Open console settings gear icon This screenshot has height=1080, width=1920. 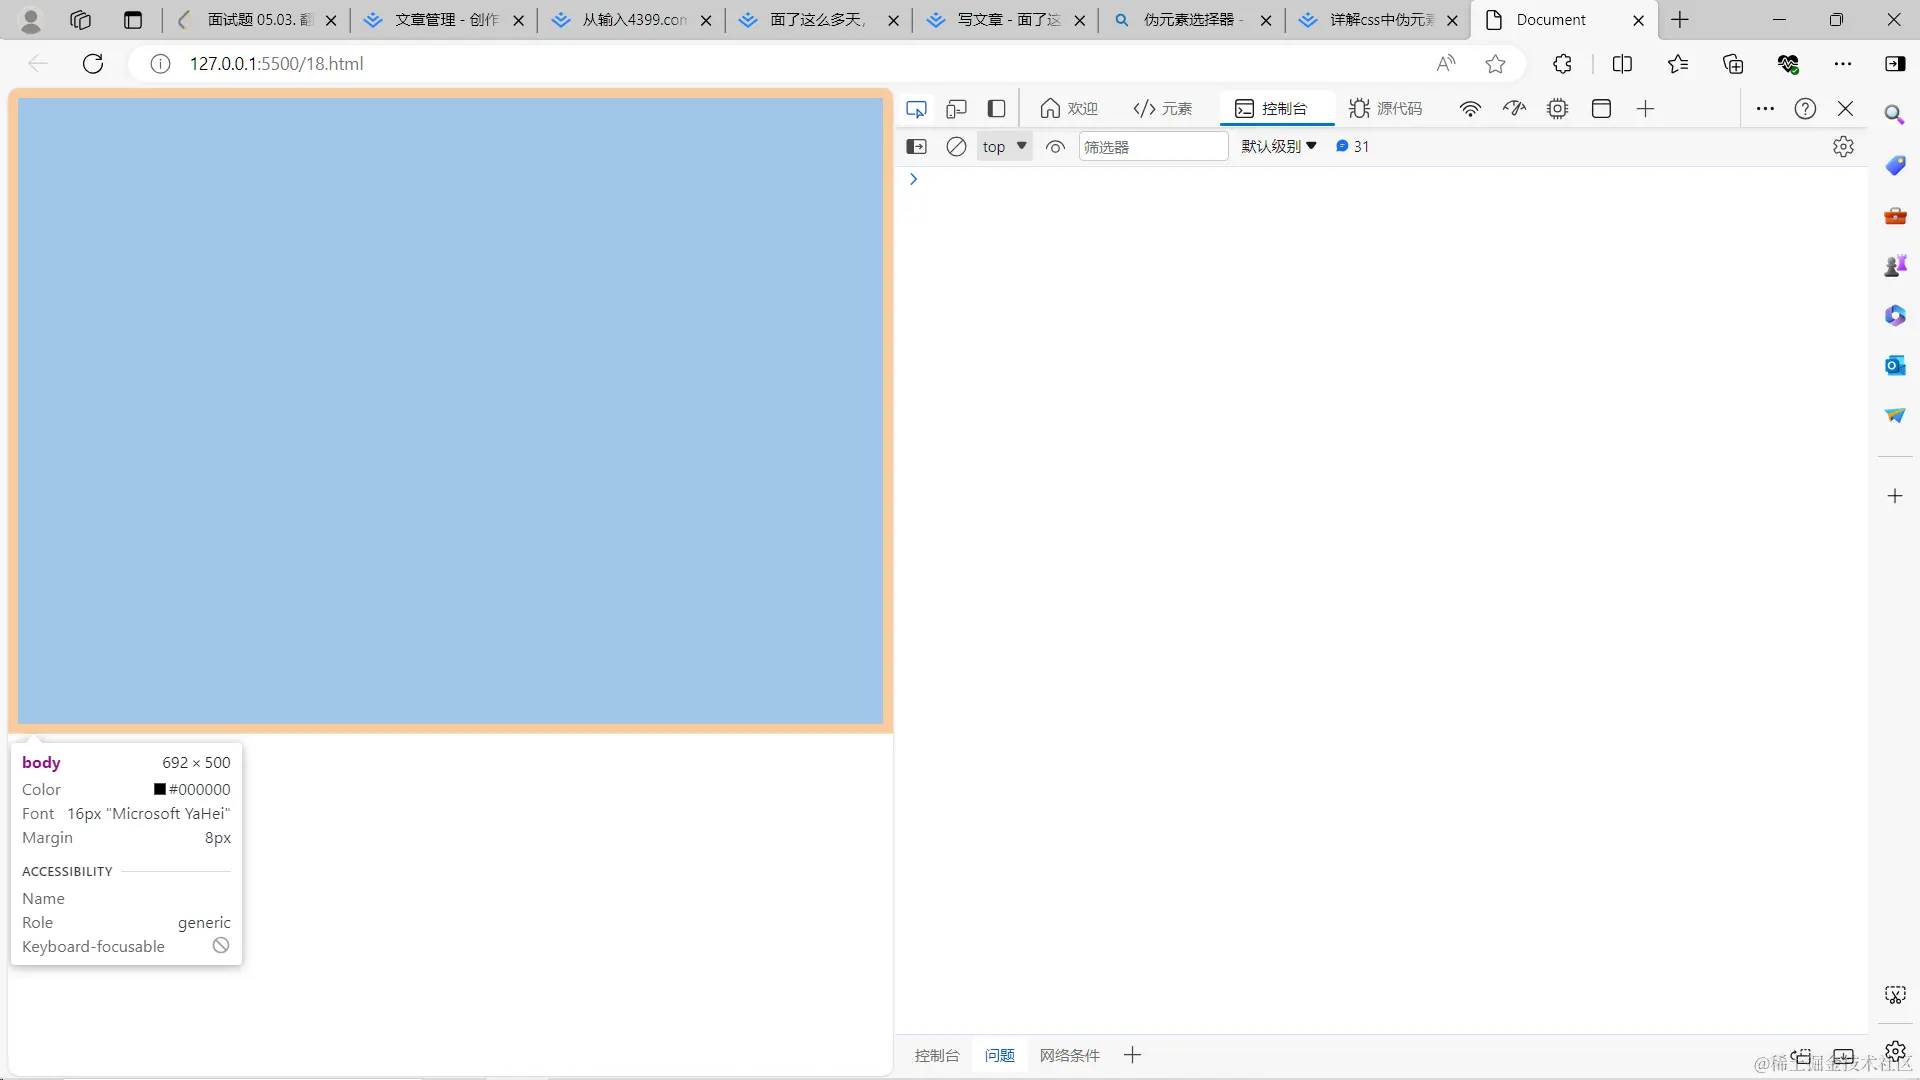click(x=1843, y=147)
